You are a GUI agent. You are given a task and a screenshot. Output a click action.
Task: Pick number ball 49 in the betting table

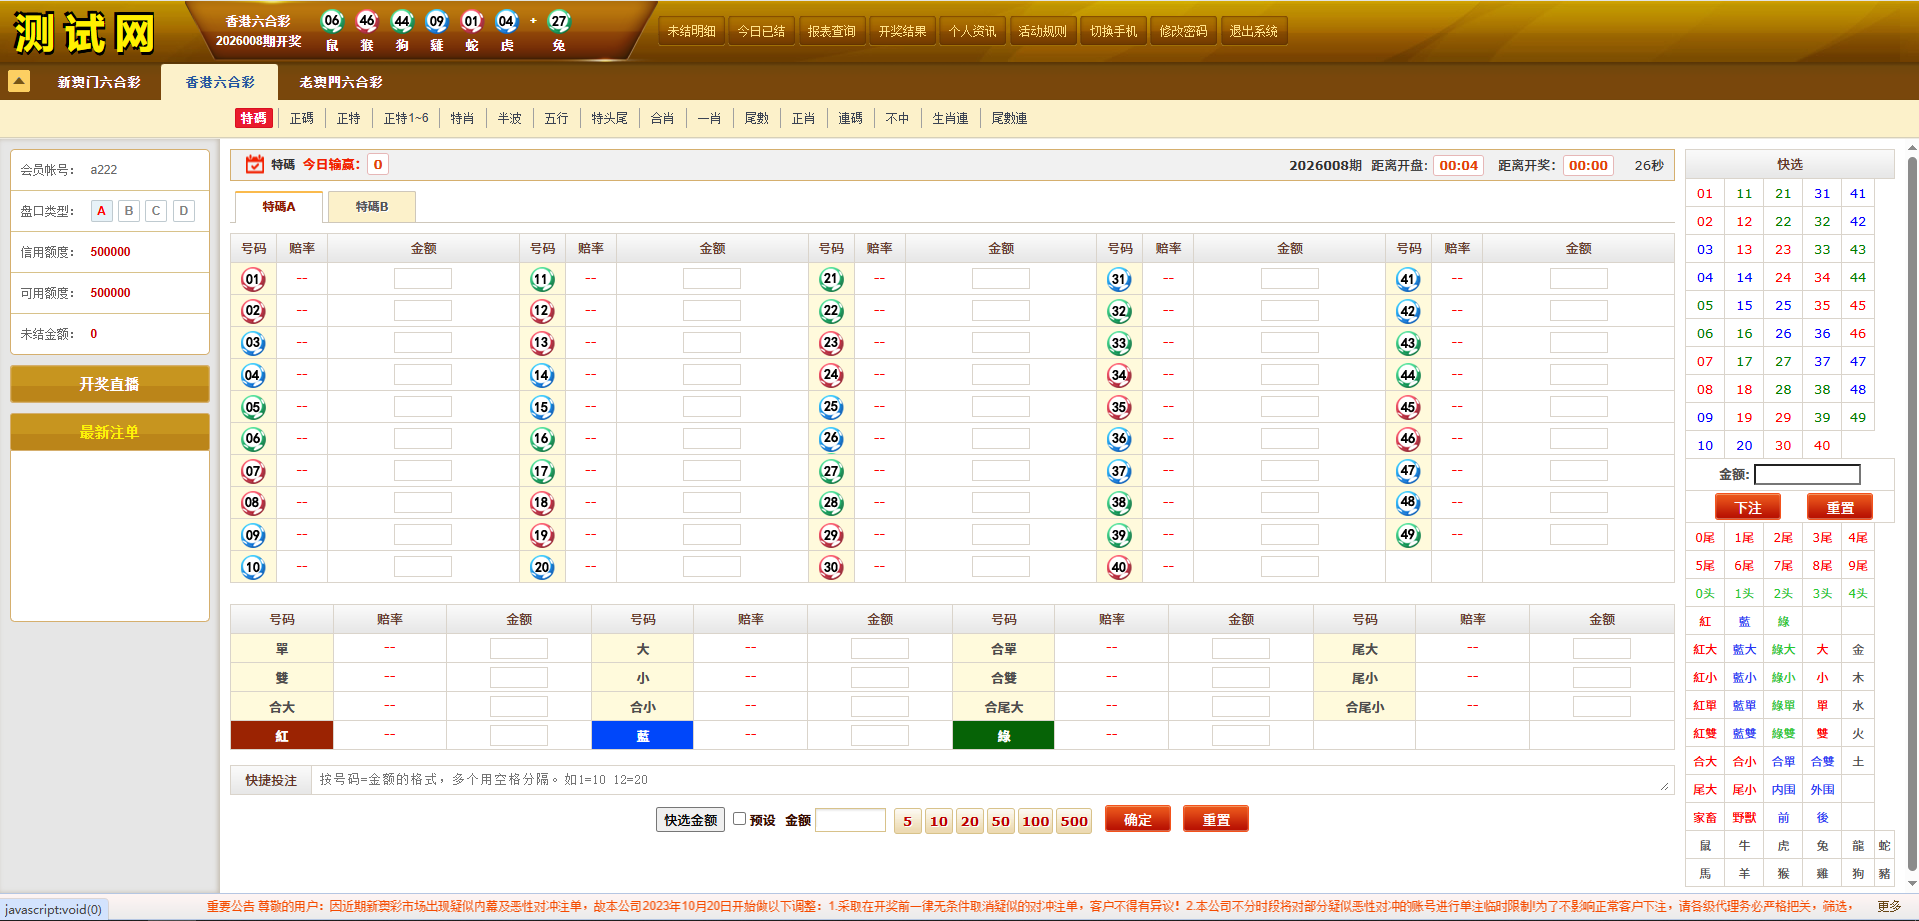[1408, 535]
